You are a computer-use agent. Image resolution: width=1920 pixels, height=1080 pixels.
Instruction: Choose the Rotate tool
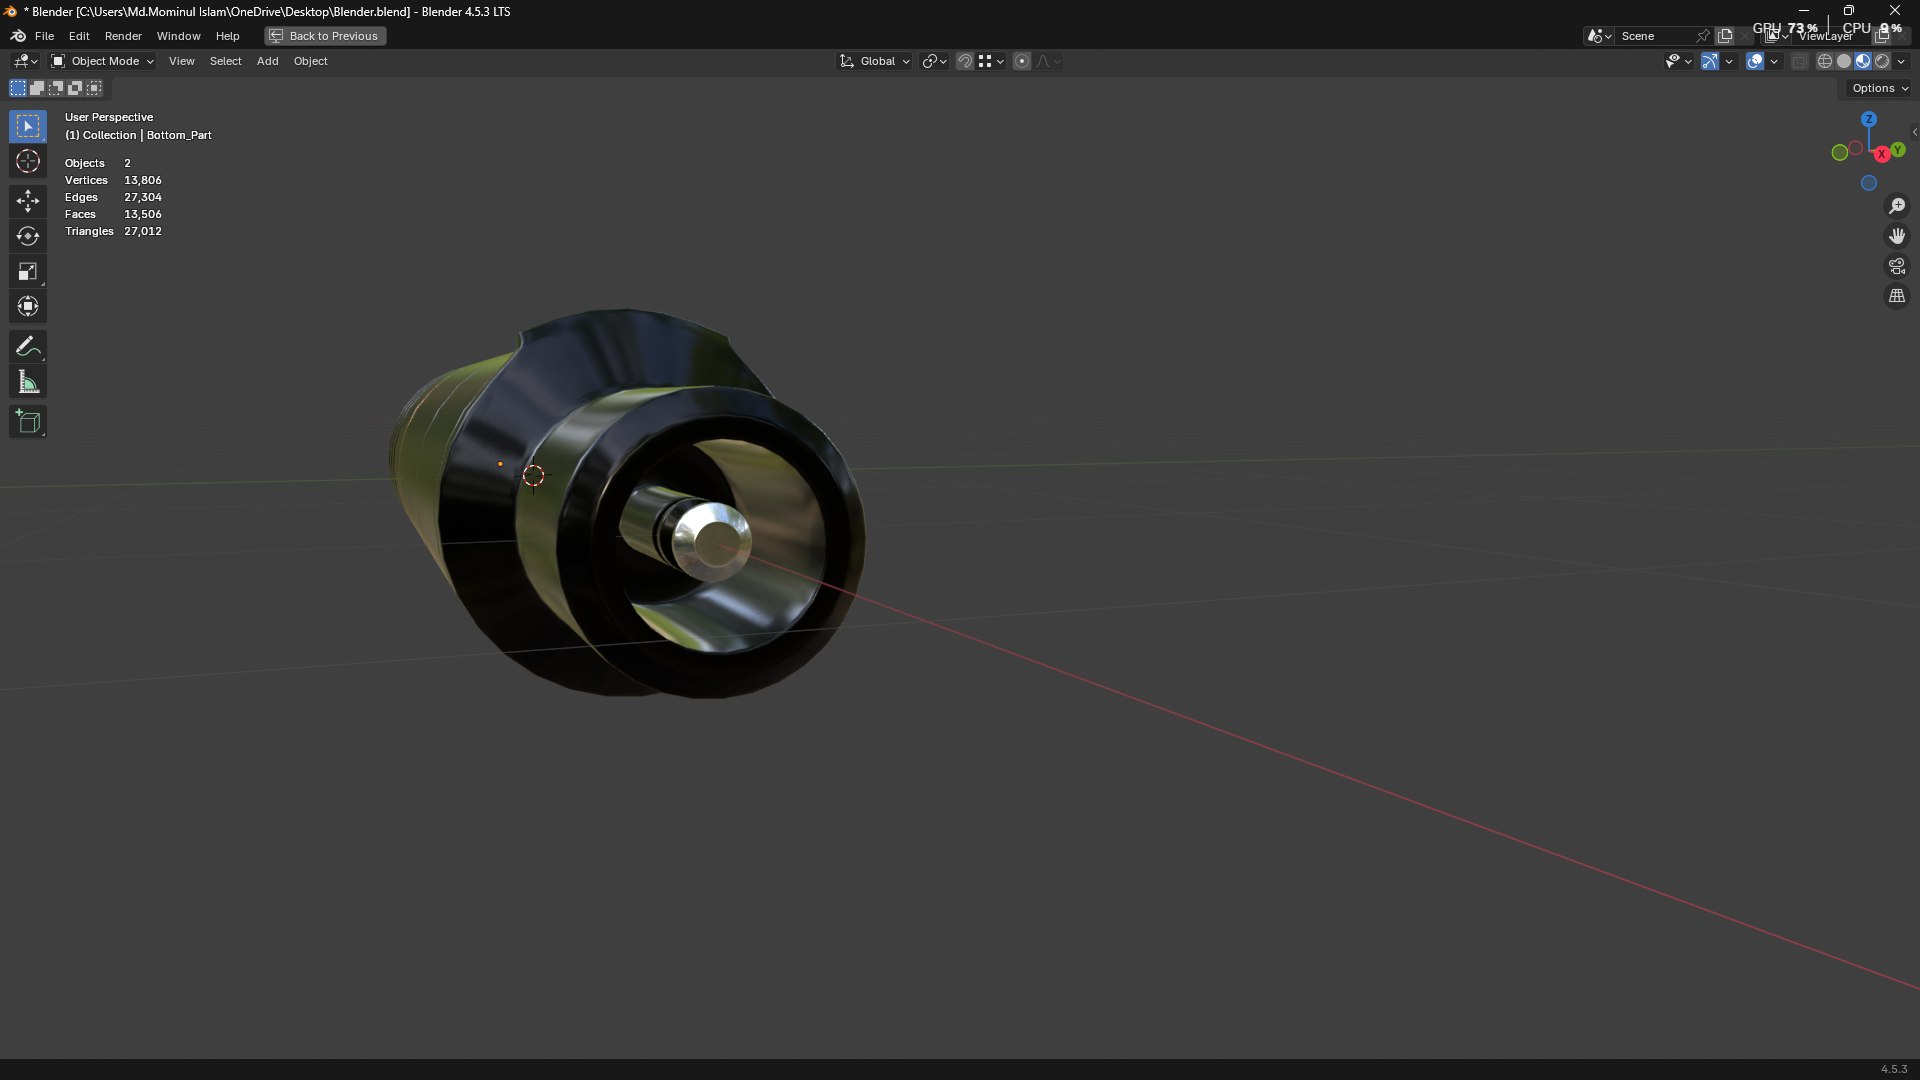pos(28,236)
